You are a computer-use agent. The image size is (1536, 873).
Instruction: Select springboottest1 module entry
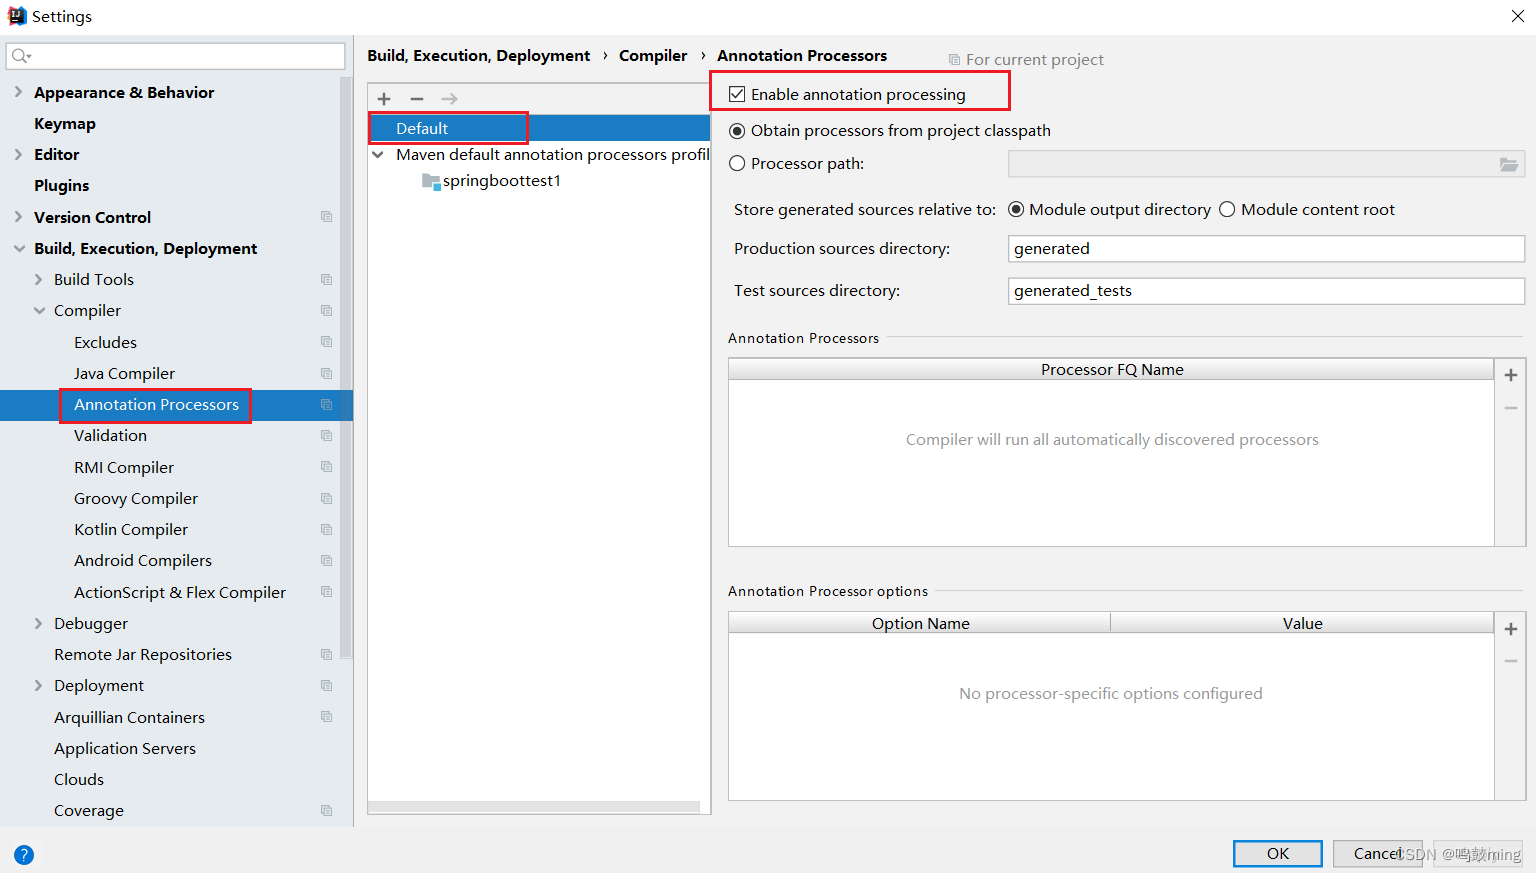pyautogui.click(x=501, y=181)
